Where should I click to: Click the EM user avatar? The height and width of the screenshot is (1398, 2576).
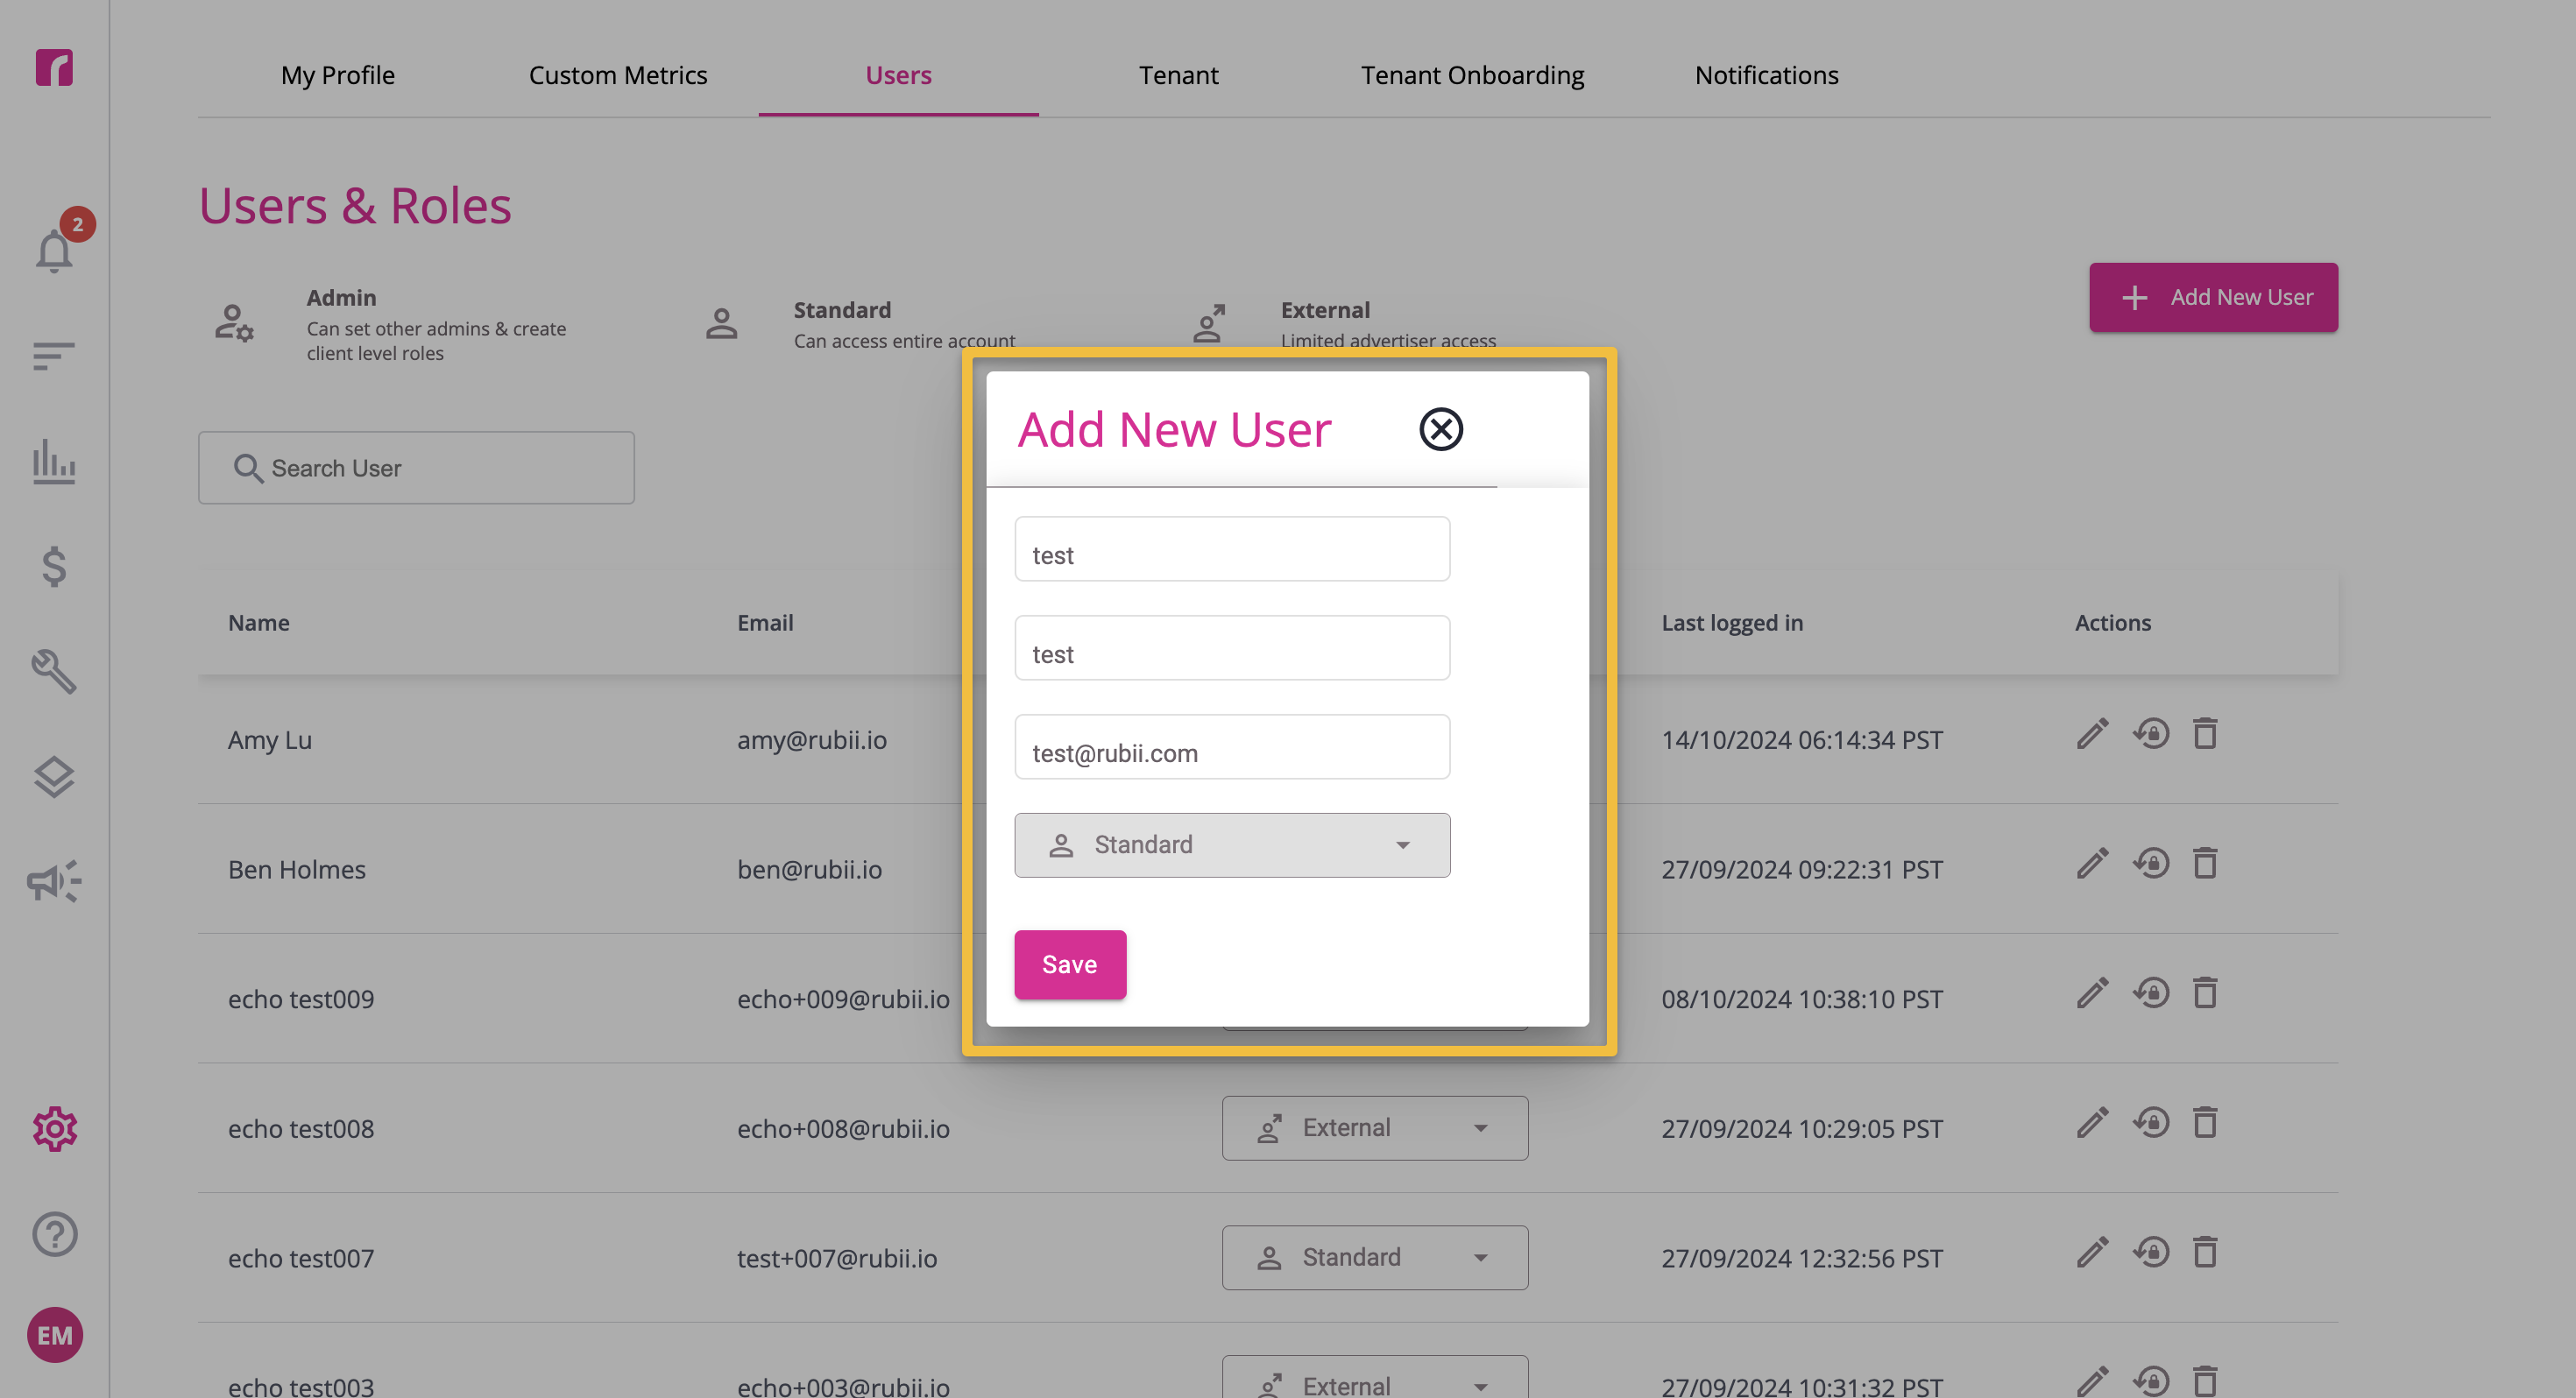click(54, 1335)
